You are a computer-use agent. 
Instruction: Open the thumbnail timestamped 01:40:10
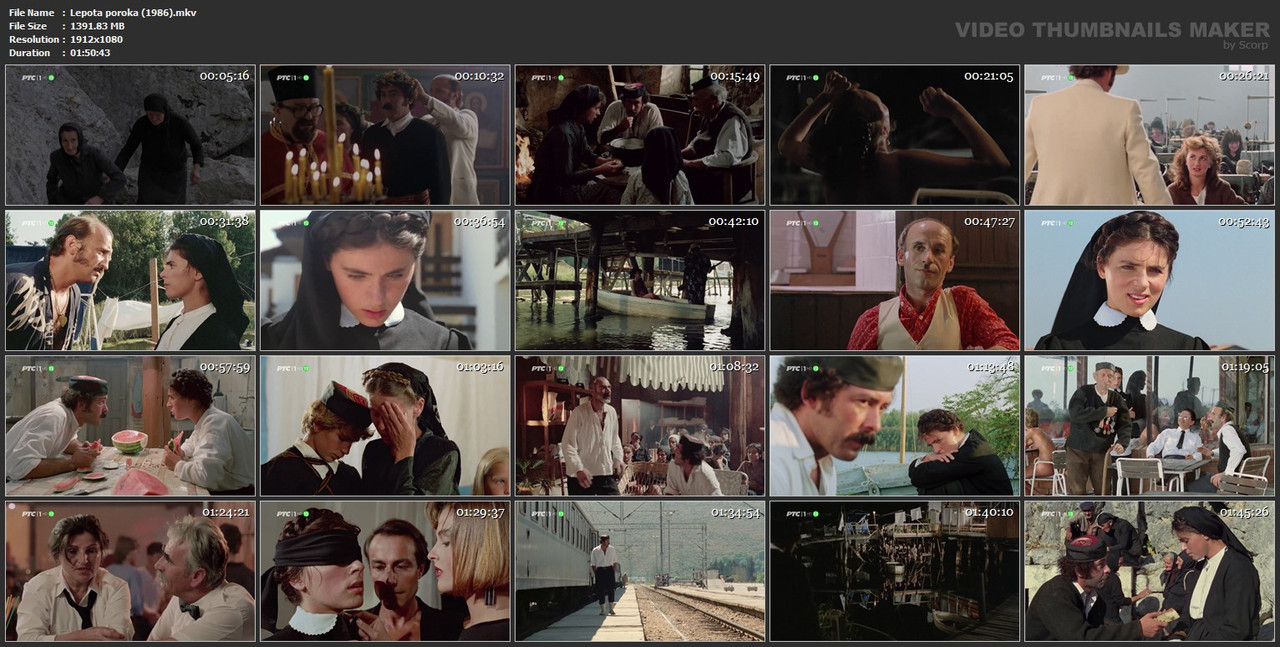(895, 571)
